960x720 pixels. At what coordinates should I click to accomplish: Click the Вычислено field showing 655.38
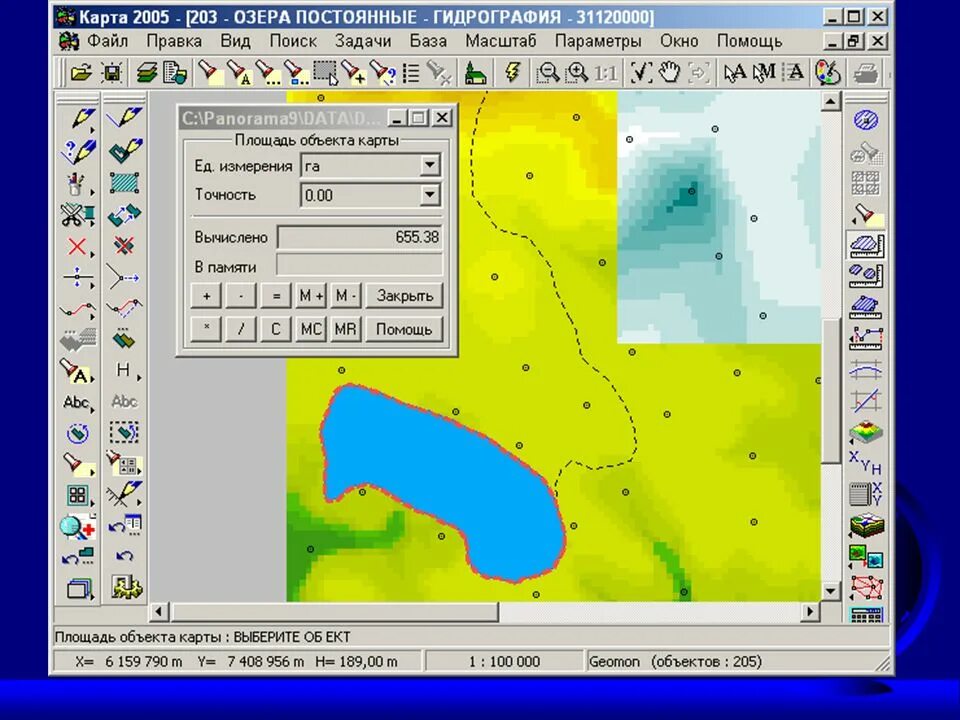pyautogui.click(x=359, y=237)
